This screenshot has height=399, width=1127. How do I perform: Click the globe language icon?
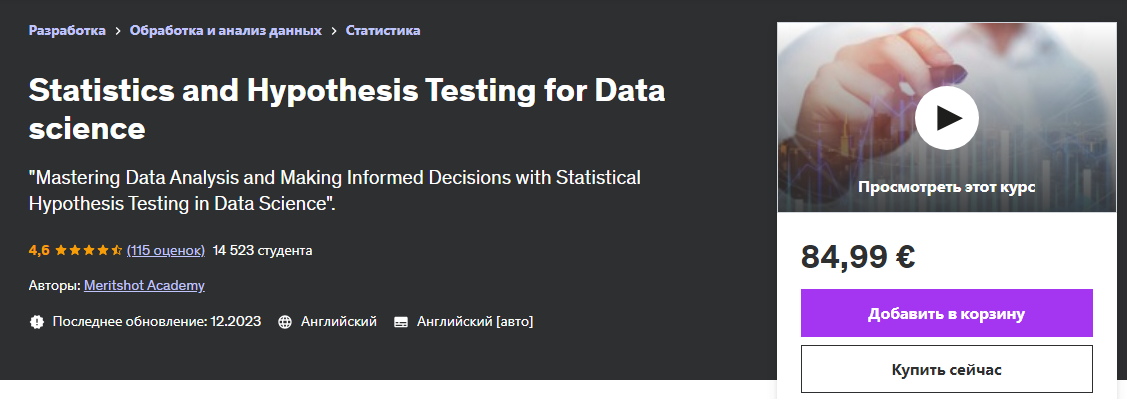(x=285, y=321)
